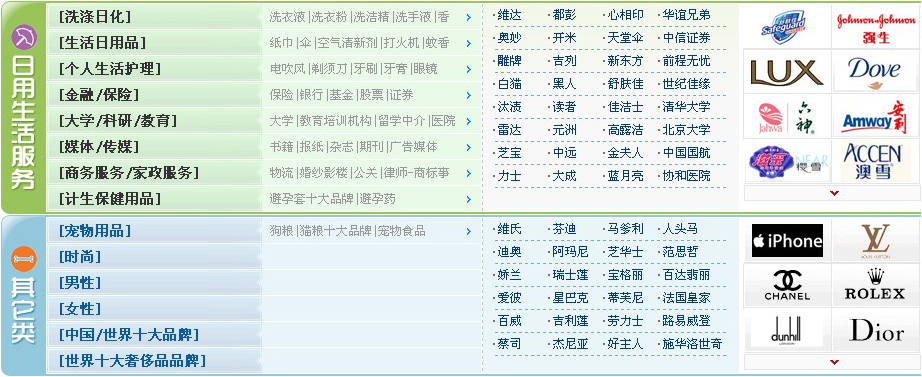This screenshot has width=922, height=377.
Task: Click the Dove brand logo
Action: coord(876,71)
